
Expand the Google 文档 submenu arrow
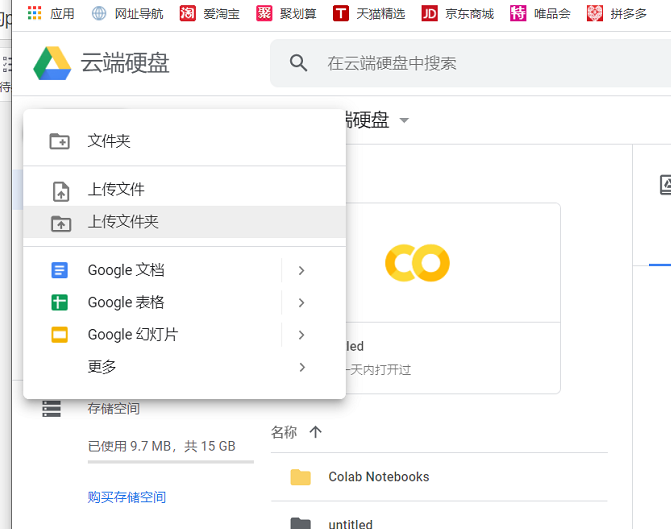click(301, 270)
